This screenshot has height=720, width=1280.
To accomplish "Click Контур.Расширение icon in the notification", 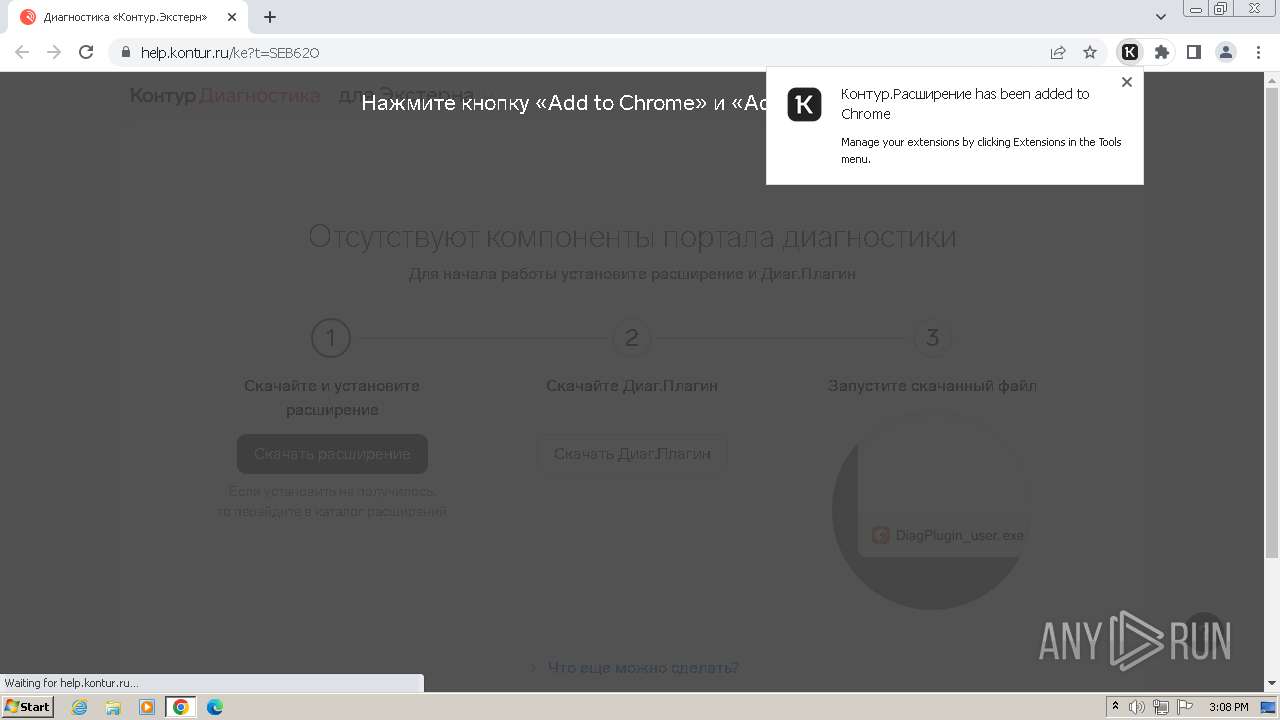I will [x=804, y=104].
